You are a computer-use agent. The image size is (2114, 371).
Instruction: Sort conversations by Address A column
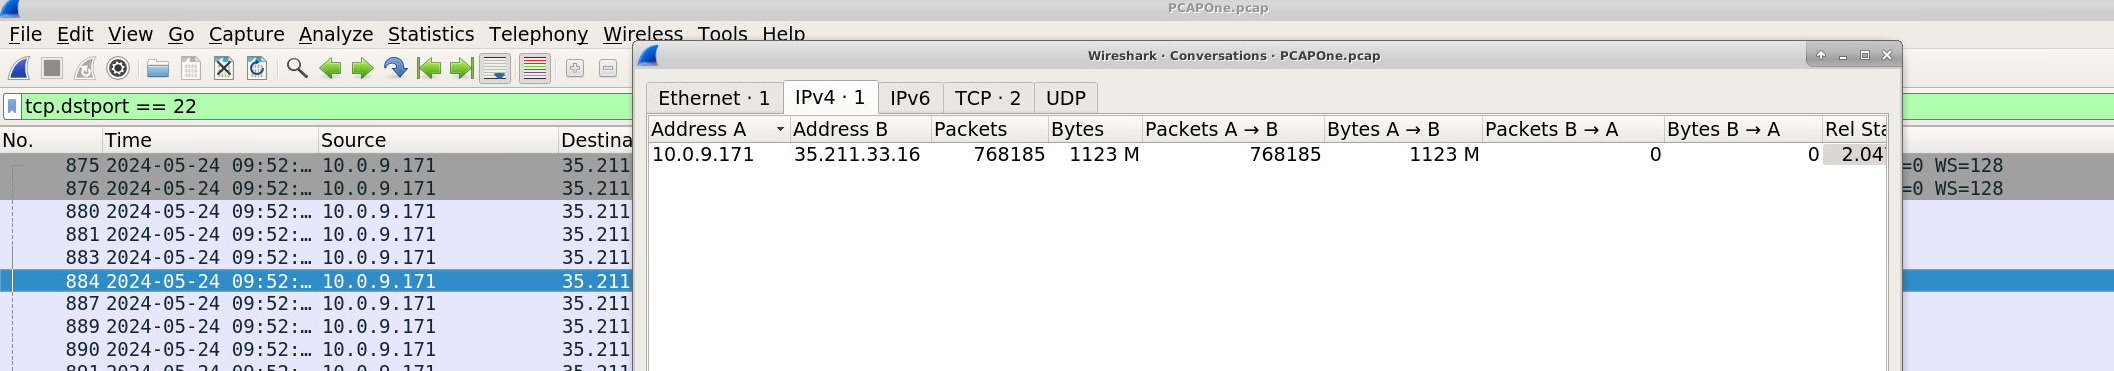(718, 129)
